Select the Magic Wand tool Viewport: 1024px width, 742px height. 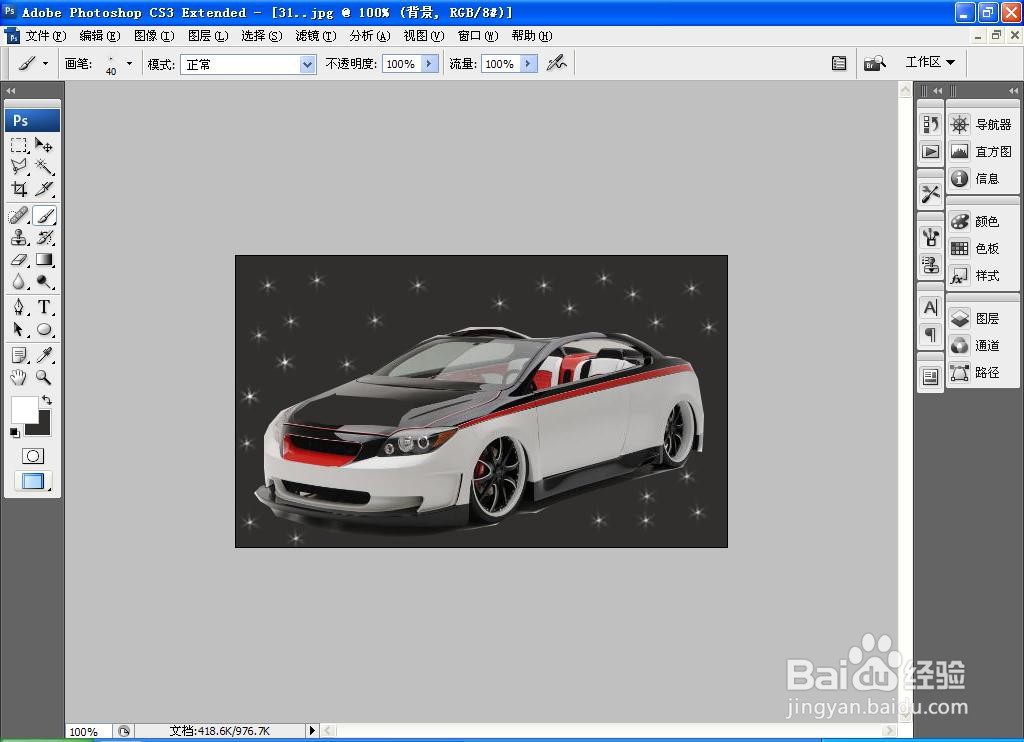[44, 167]
